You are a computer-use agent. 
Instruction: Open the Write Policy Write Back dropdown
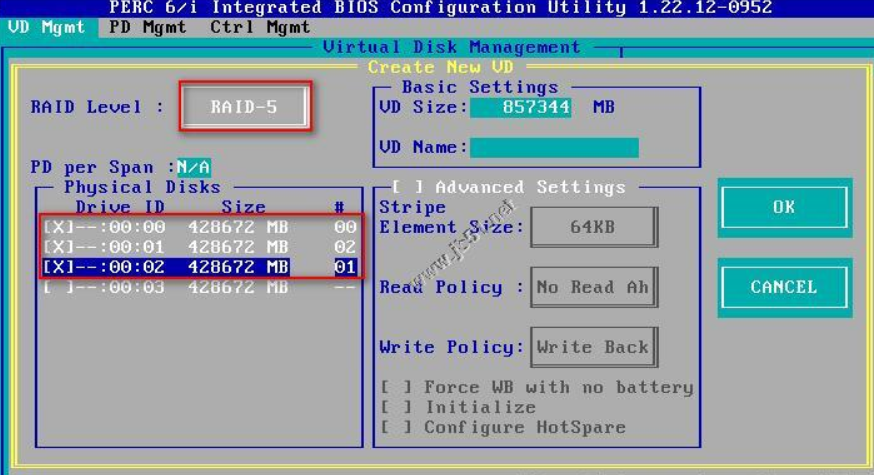(594, 347)
